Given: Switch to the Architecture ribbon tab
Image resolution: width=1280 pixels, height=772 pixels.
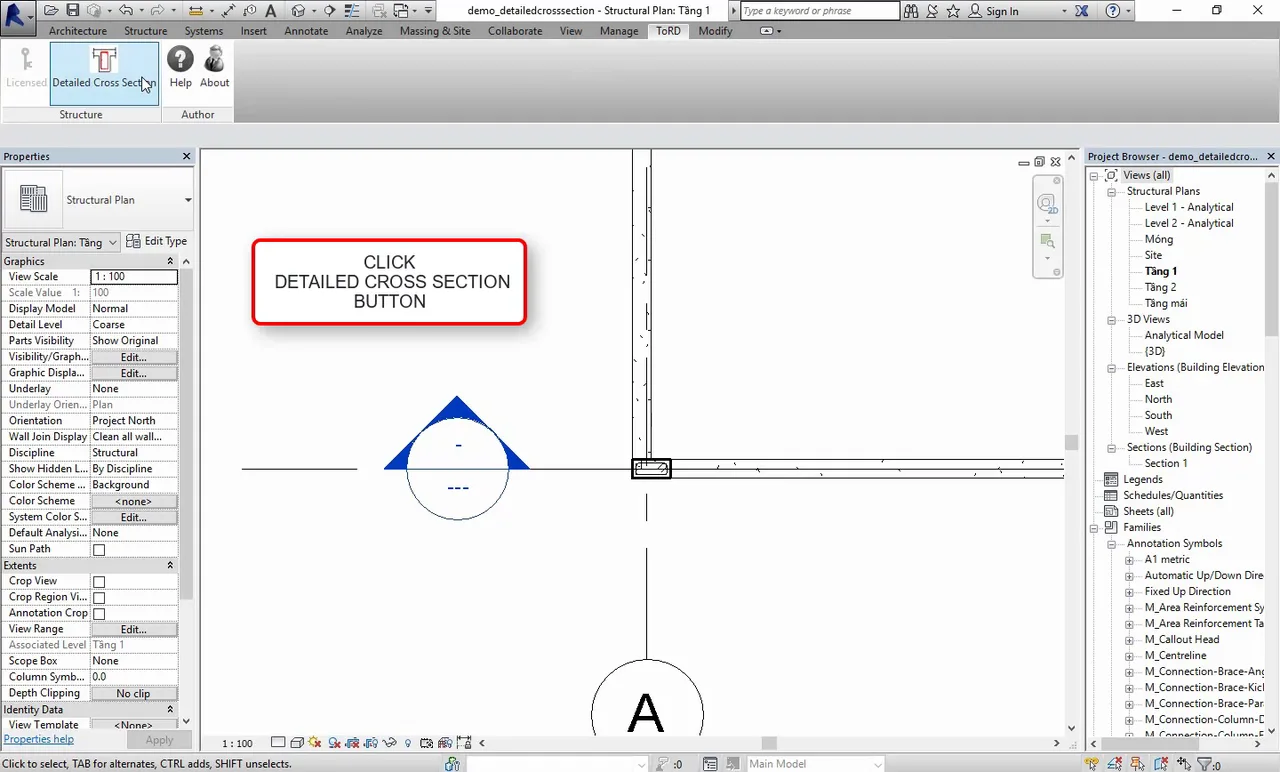Looking at the screenshot, I should [78, 31].
